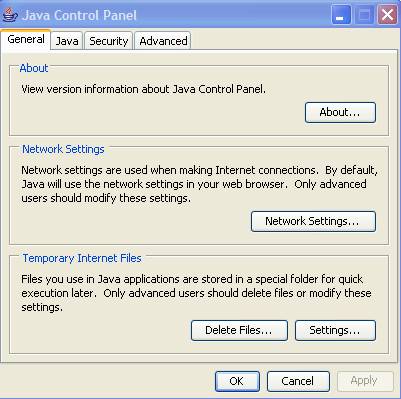
Task: Click the greyed-out maximize window button
Action: [x=364, y=15]
